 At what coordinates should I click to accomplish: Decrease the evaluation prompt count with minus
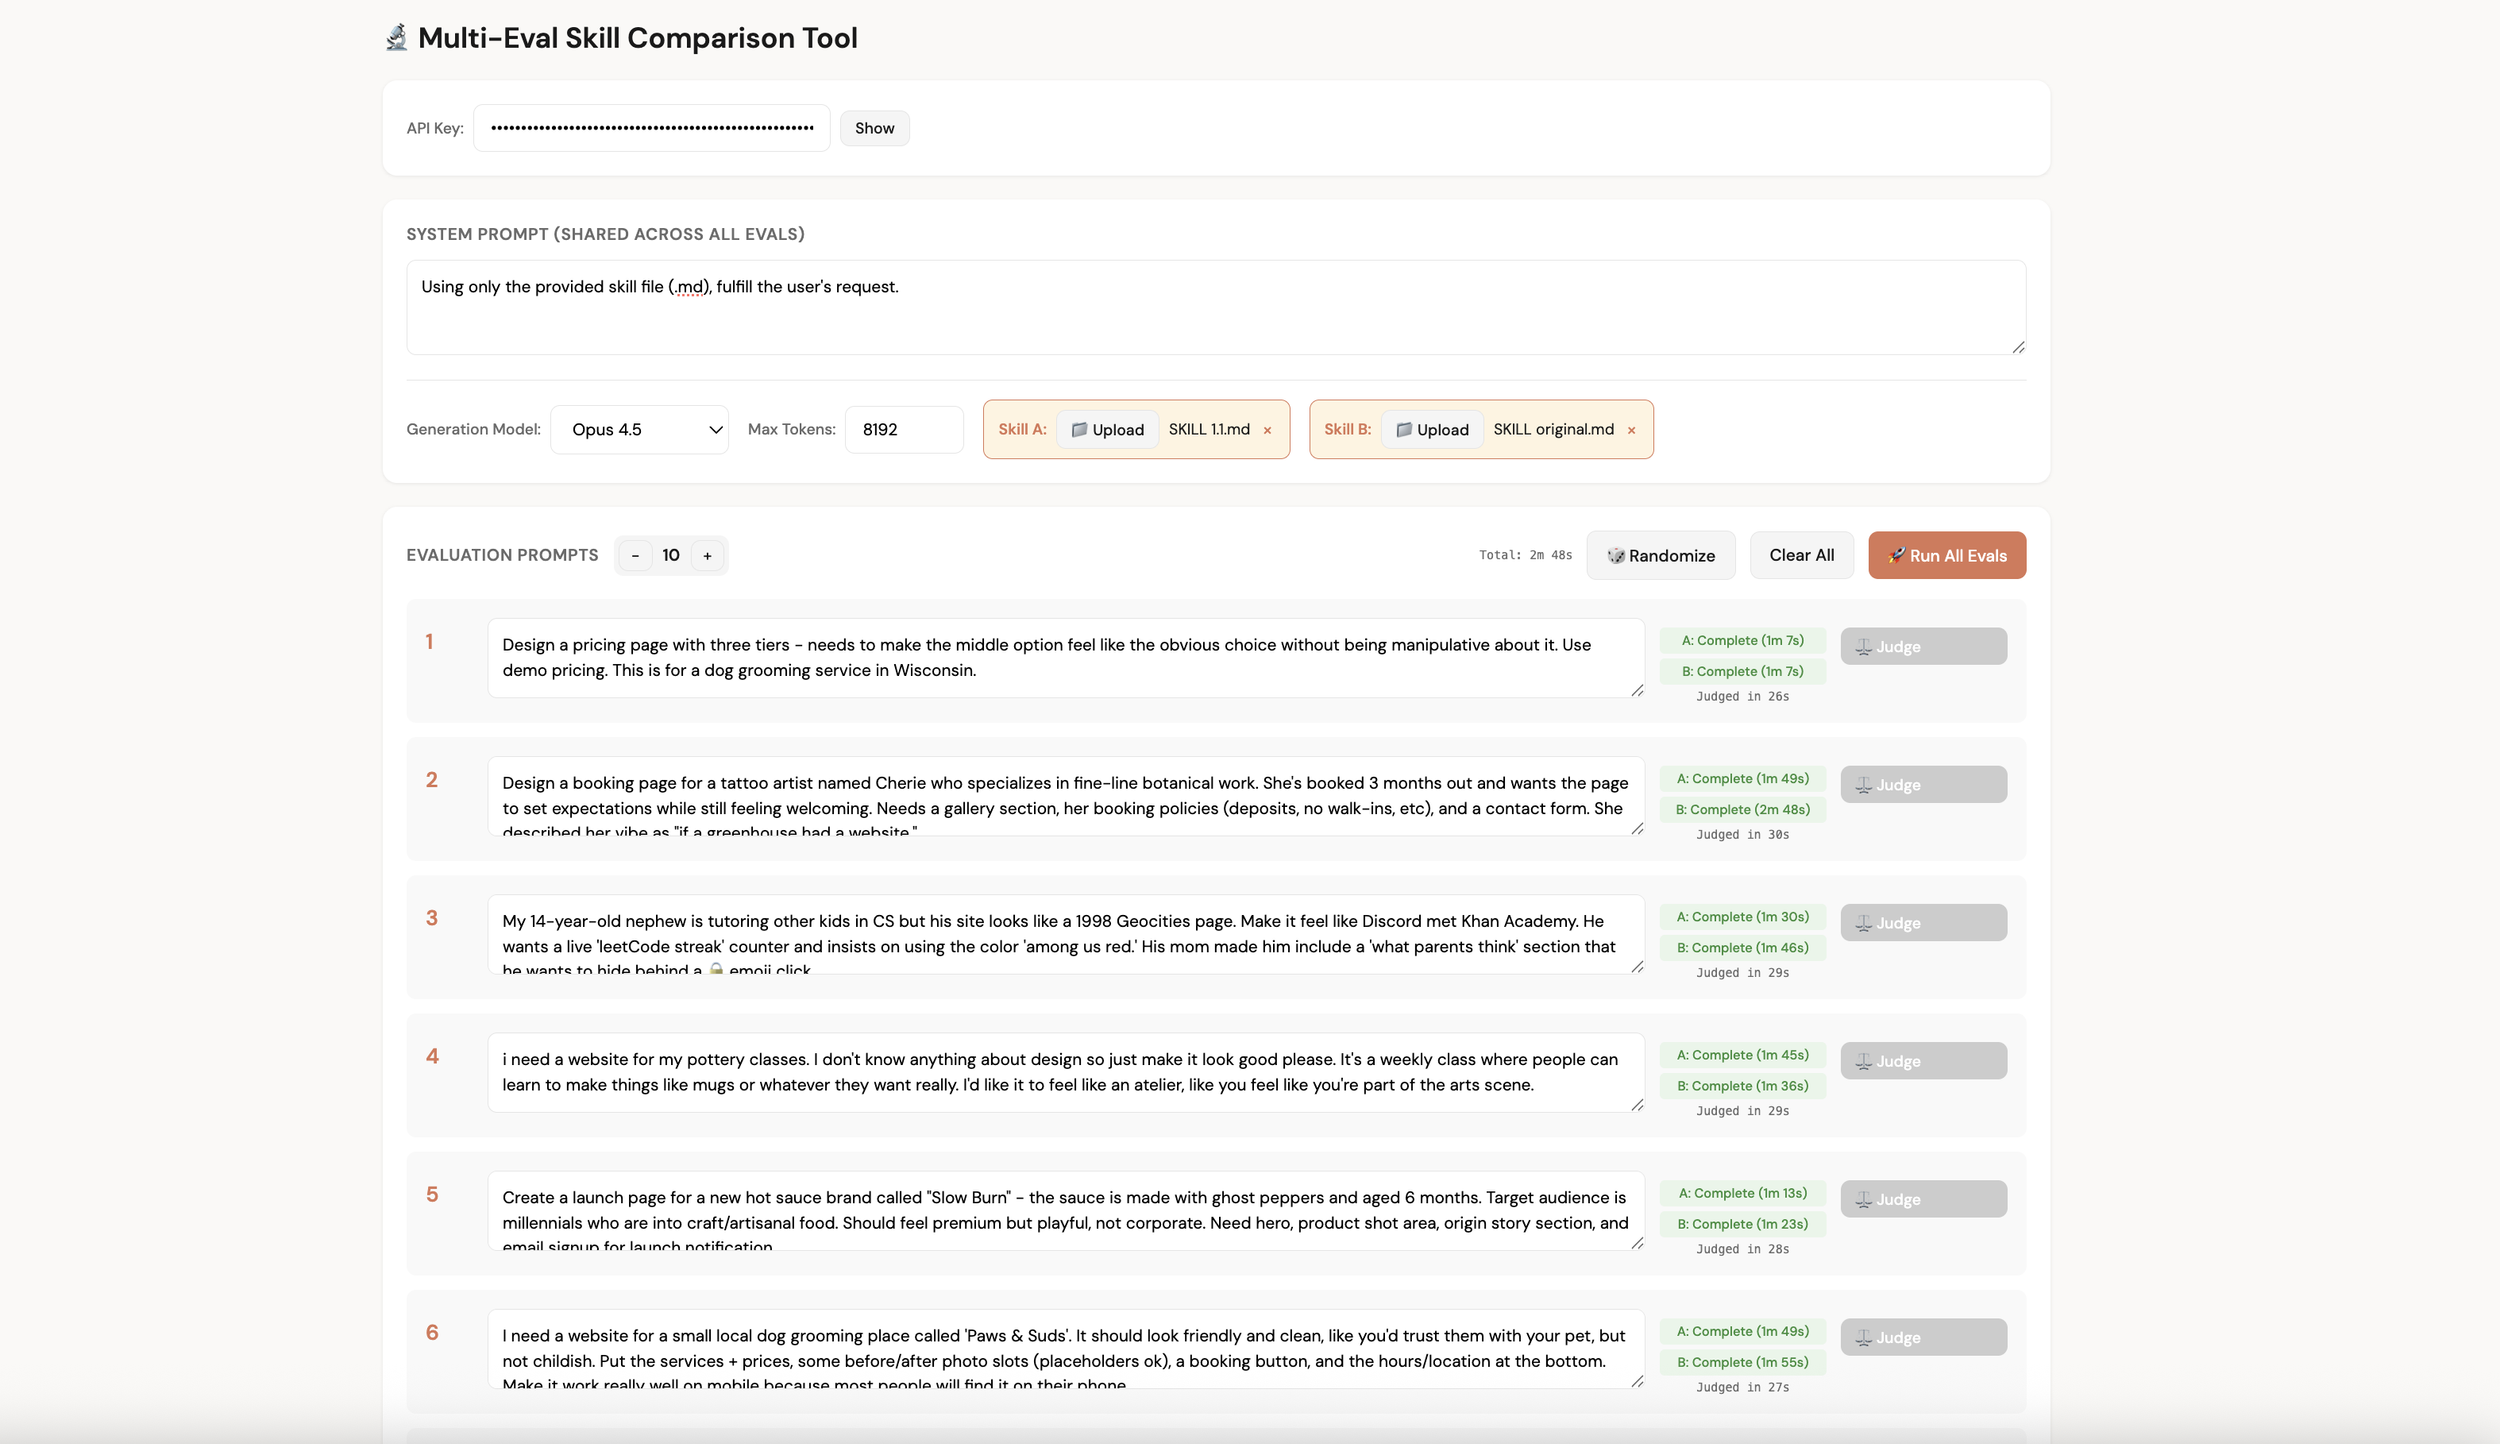click(635, 555)
